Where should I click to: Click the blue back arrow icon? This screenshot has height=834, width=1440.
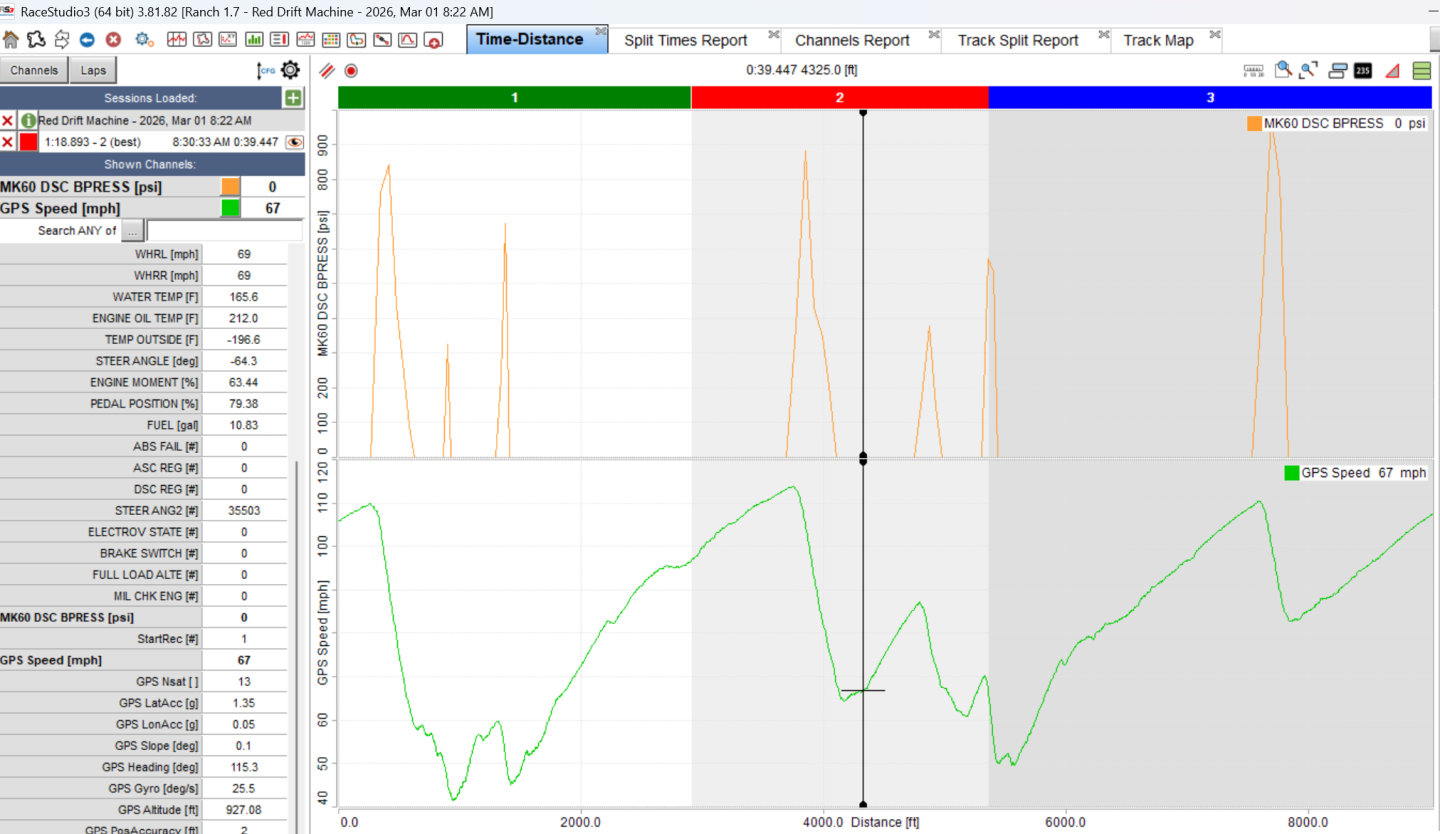coord(87,40)
